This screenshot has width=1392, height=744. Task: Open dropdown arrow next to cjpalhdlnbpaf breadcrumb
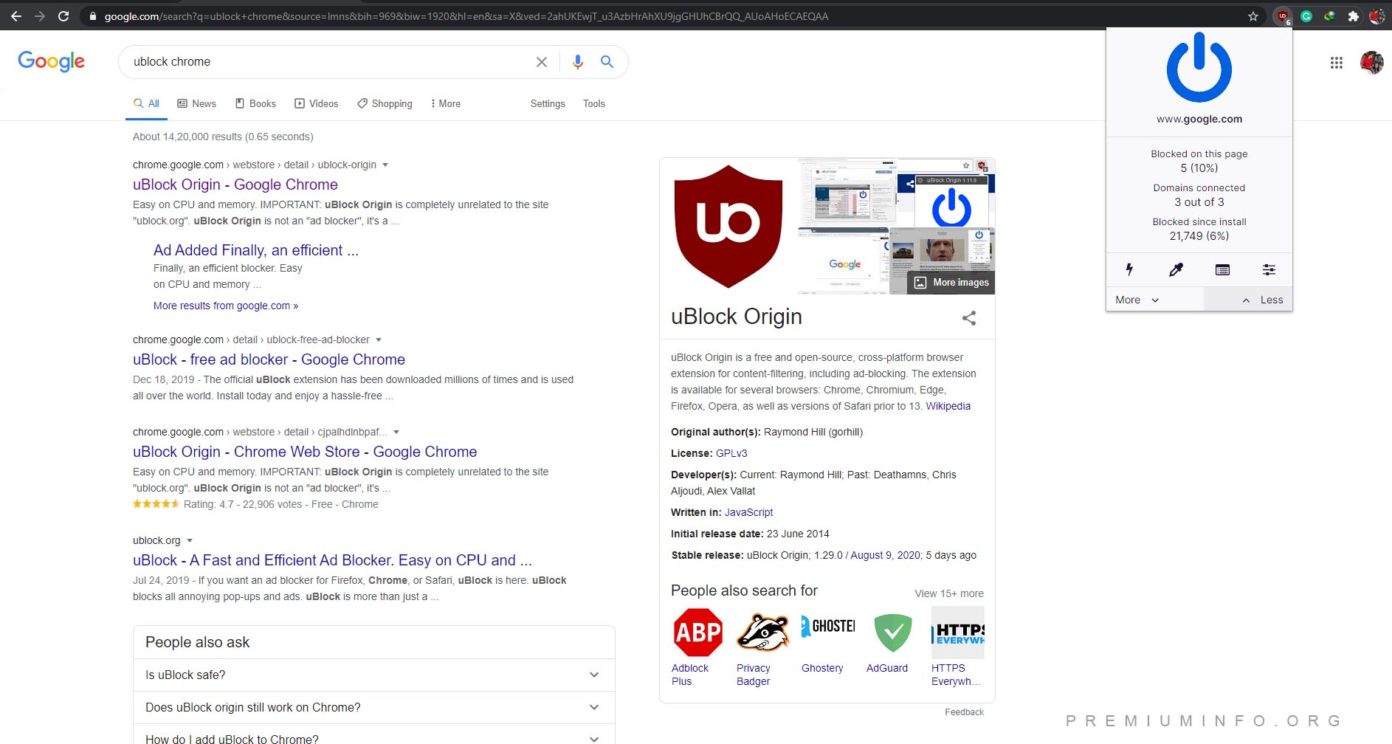pyautogui.click(x=396, y=432)
